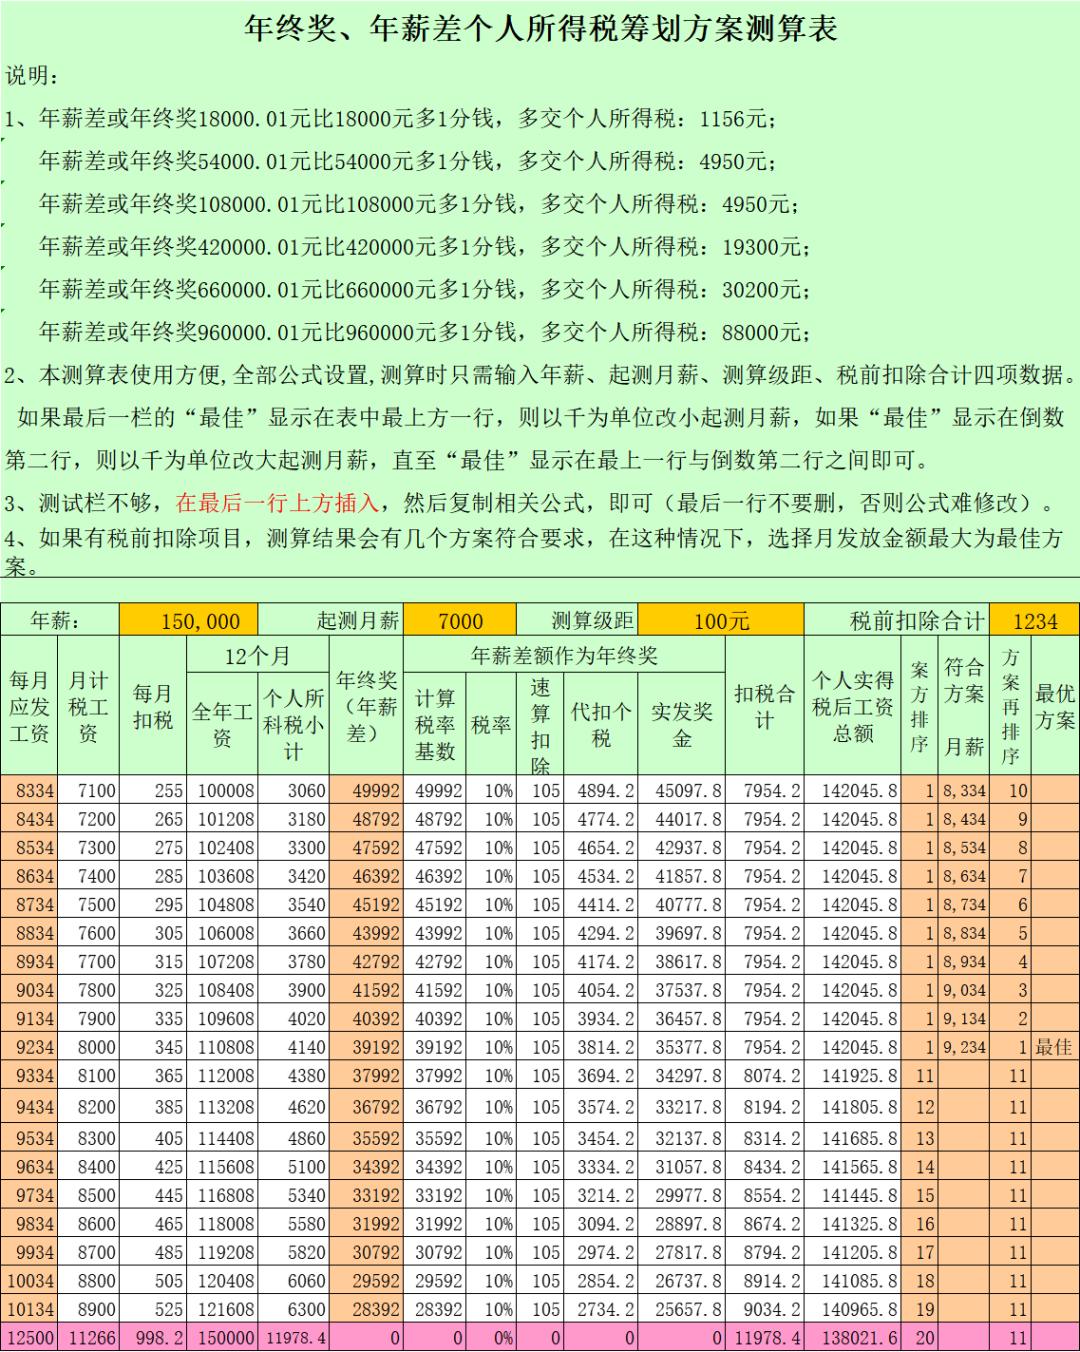Select the 年薪差额作为年终奖 merged header
Image resolution: width=1080 pixels, height=1352 pixels.
(563, 656)
